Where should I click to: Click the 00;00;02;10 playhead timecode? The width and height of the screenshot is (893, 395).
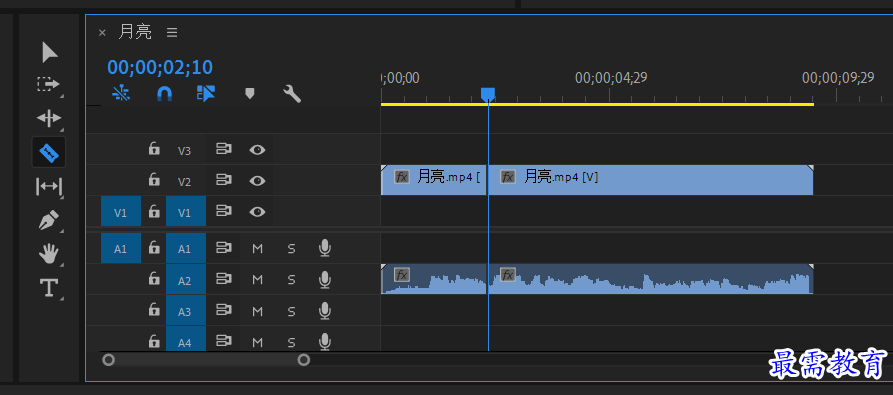tap(160, 67)
